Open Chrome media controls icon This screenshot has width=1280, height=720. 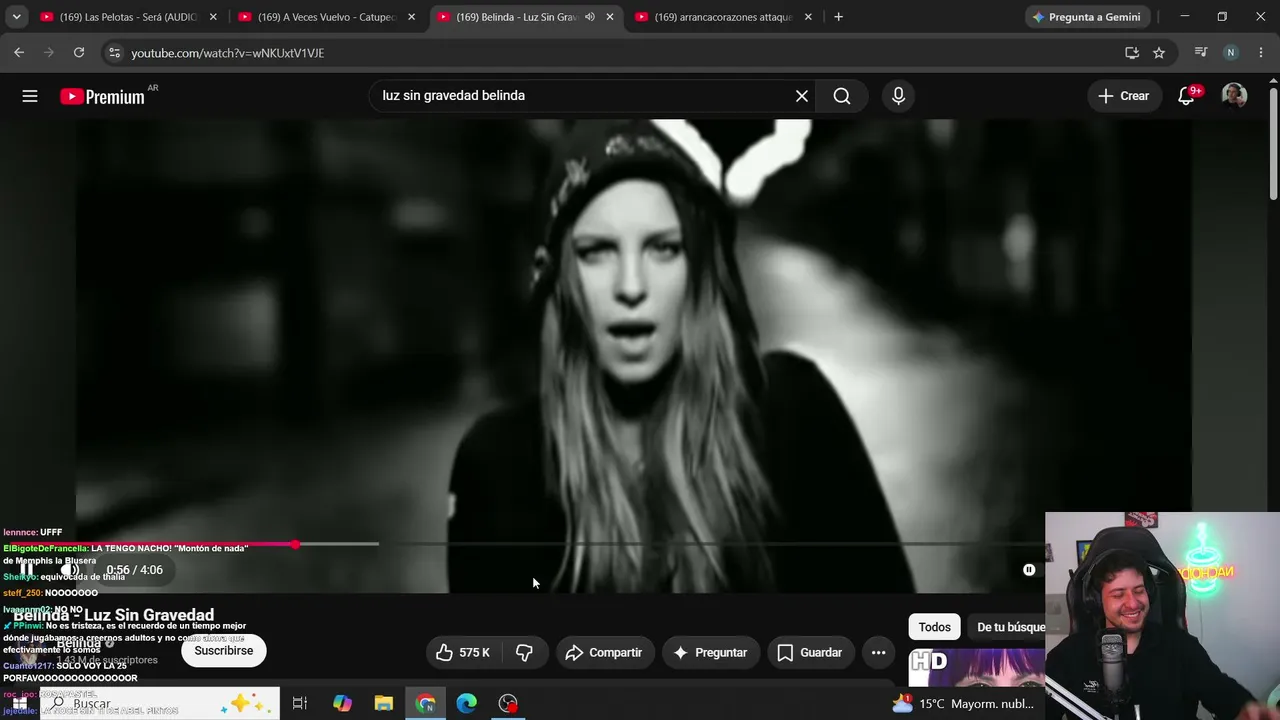(x=1201, y=53)
